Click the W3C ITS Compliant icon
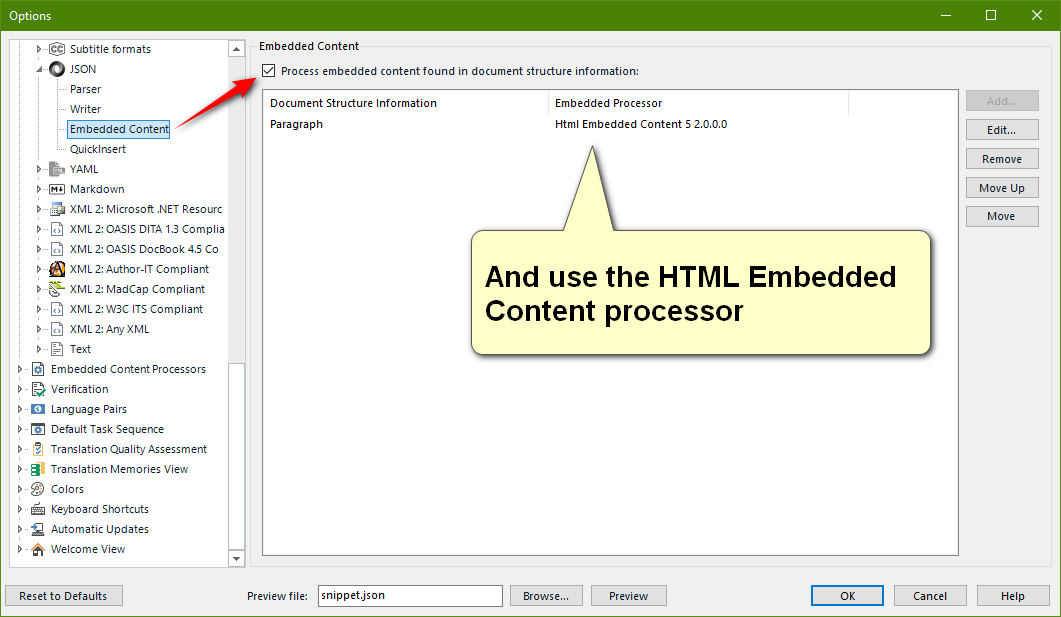1061x617 pixels. (x=57, y=309)
